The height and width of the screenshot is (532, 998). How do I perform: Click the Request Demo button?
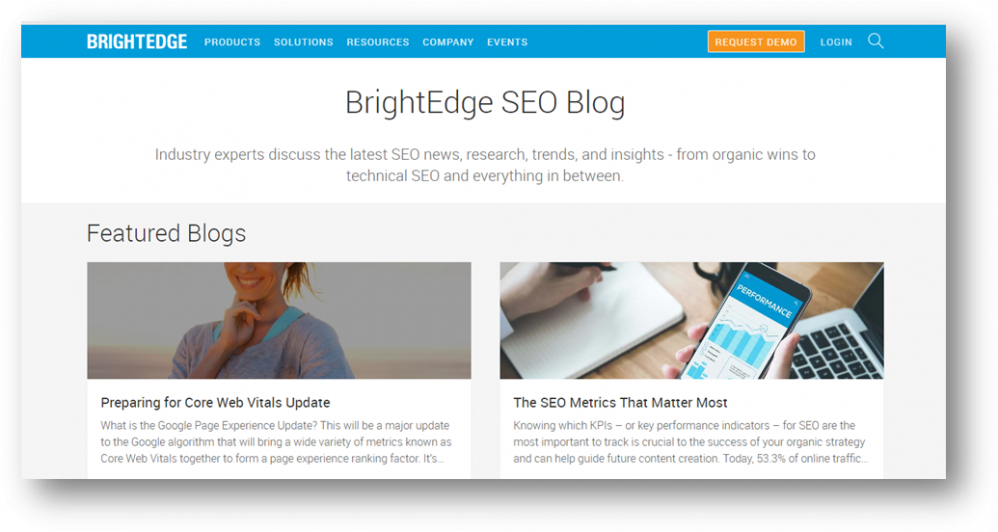756,42
